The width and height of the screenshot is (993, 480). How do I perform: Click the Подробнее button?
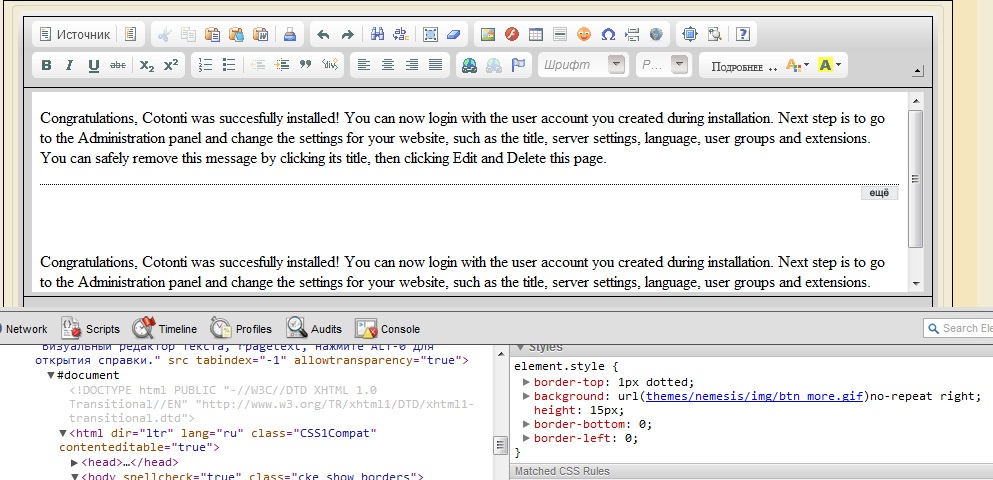(743, 66)
